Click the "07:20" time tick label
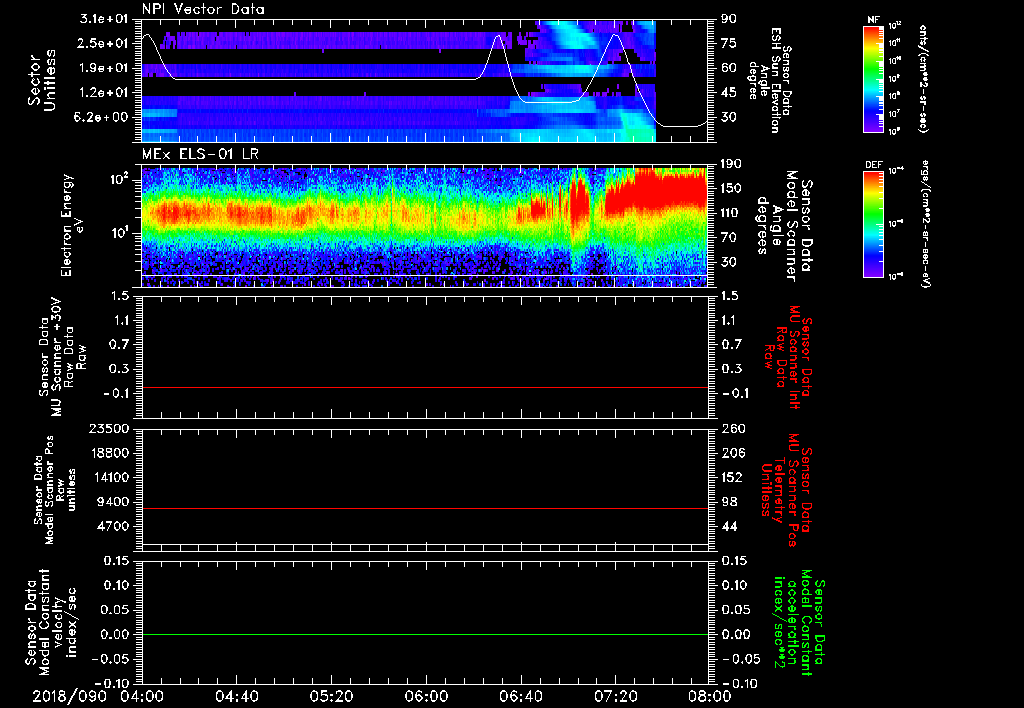Screen dimensions: 1024x708 pos(615,696)
